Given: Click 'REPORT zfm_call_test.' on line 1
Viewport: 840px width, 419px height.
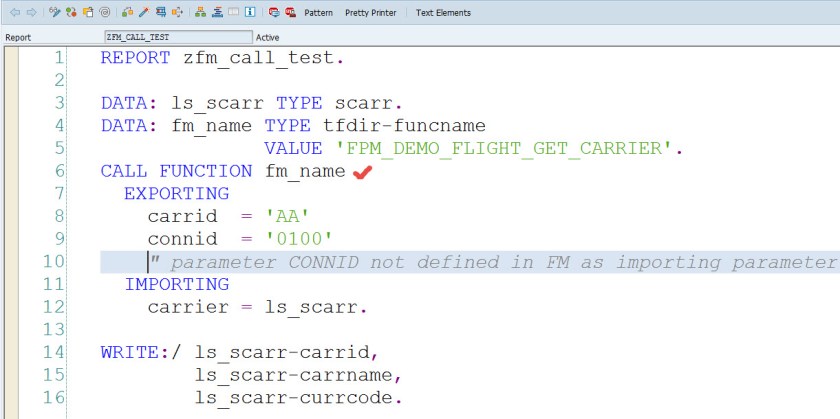Looking at the screenshot, I should 222,57.
